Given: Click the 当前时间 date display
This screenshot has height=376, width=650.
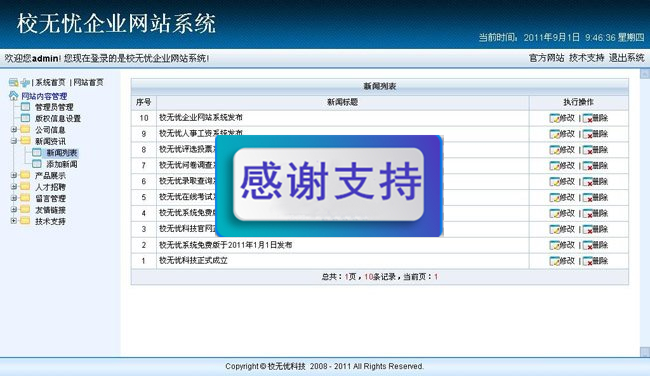Looking at the screenshot, I should pos(561,37).
